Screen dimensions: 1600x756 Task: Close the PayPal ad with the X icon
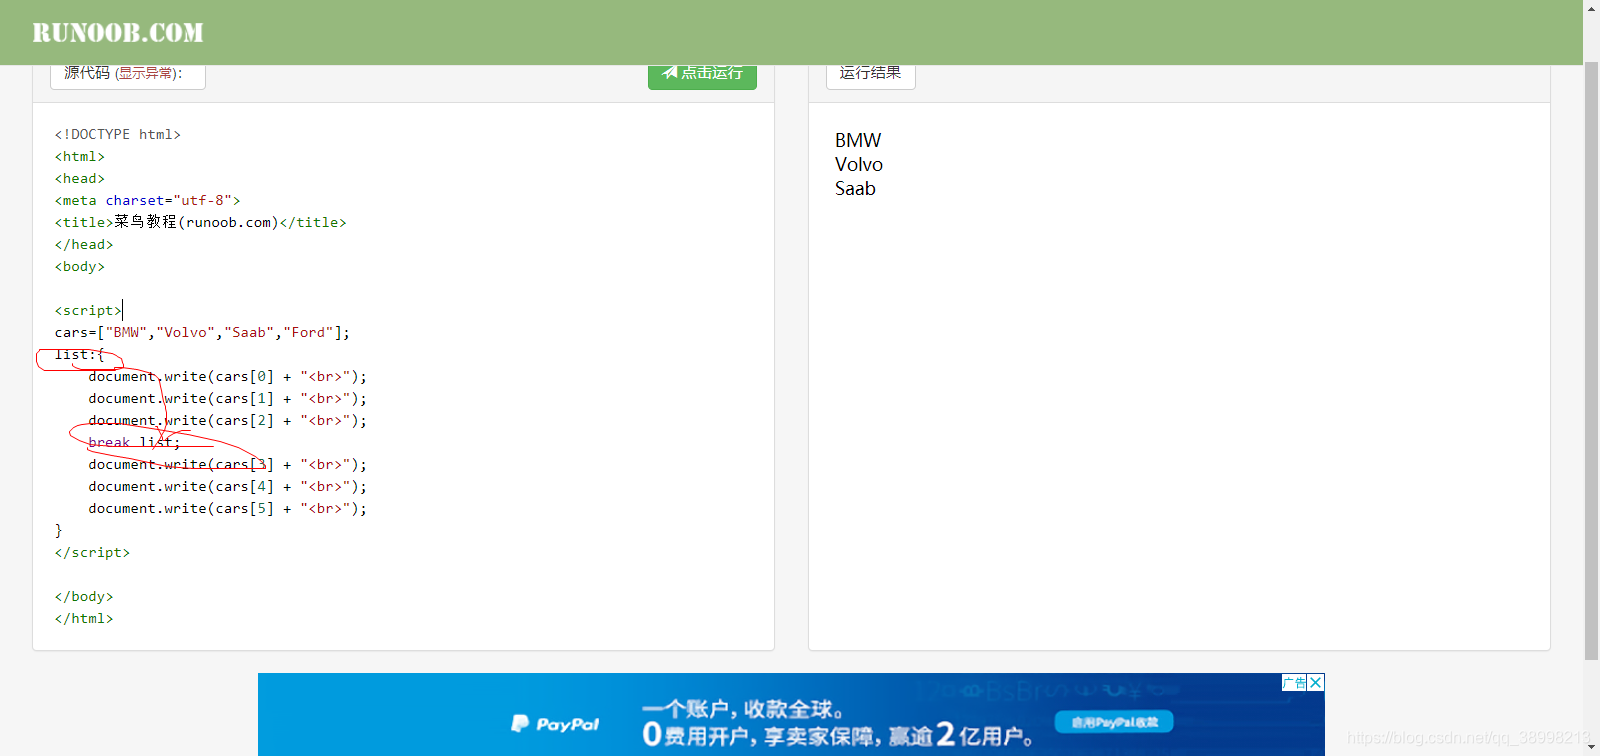pos(1316,682)
